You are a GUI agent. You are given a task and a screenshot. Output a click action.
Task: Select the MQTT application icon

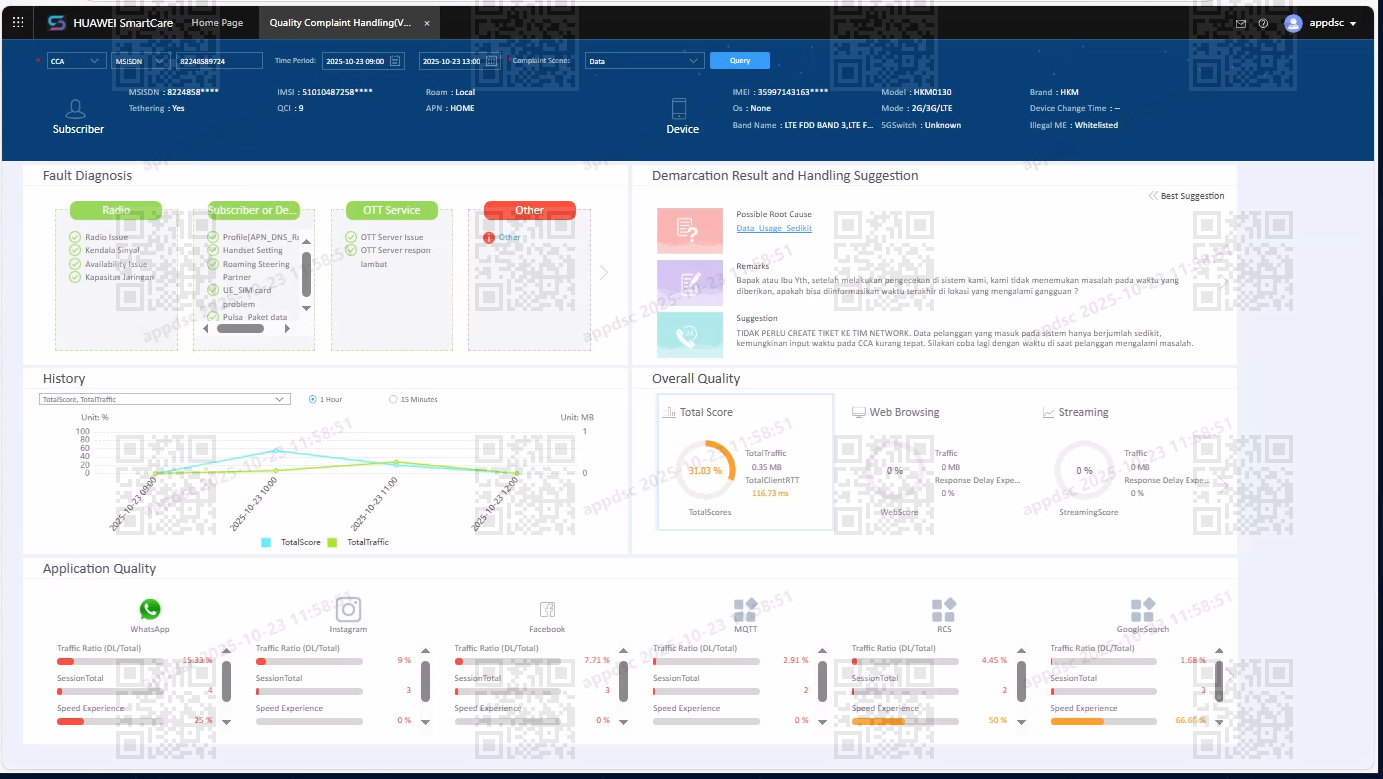click(745, 609)
